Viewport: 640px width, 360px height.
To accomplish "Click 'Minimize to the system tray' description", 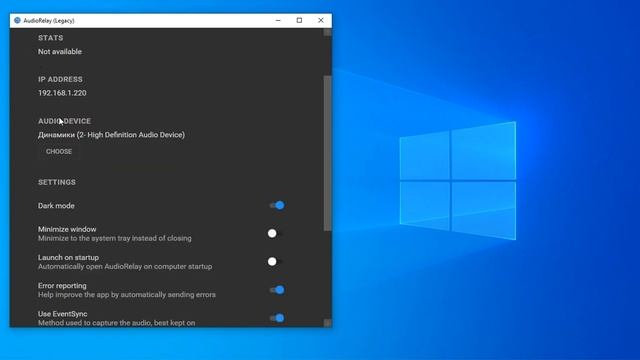I will tap(115, 238).
